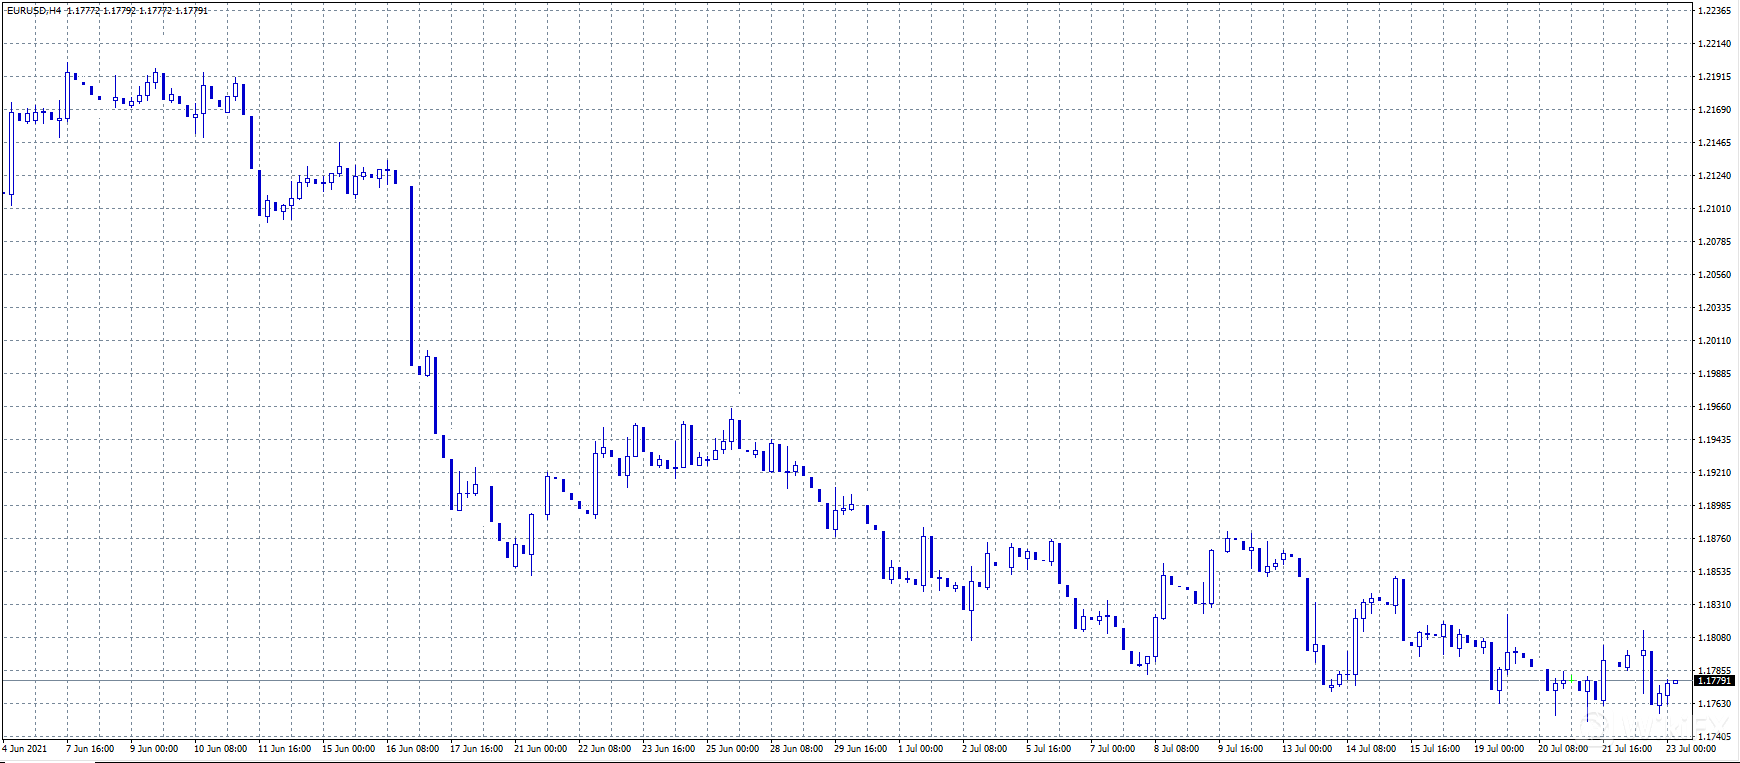
Task: Select the 1 Jul 00:00 time label
Action: pyautogui.click(x=920, y=749)
